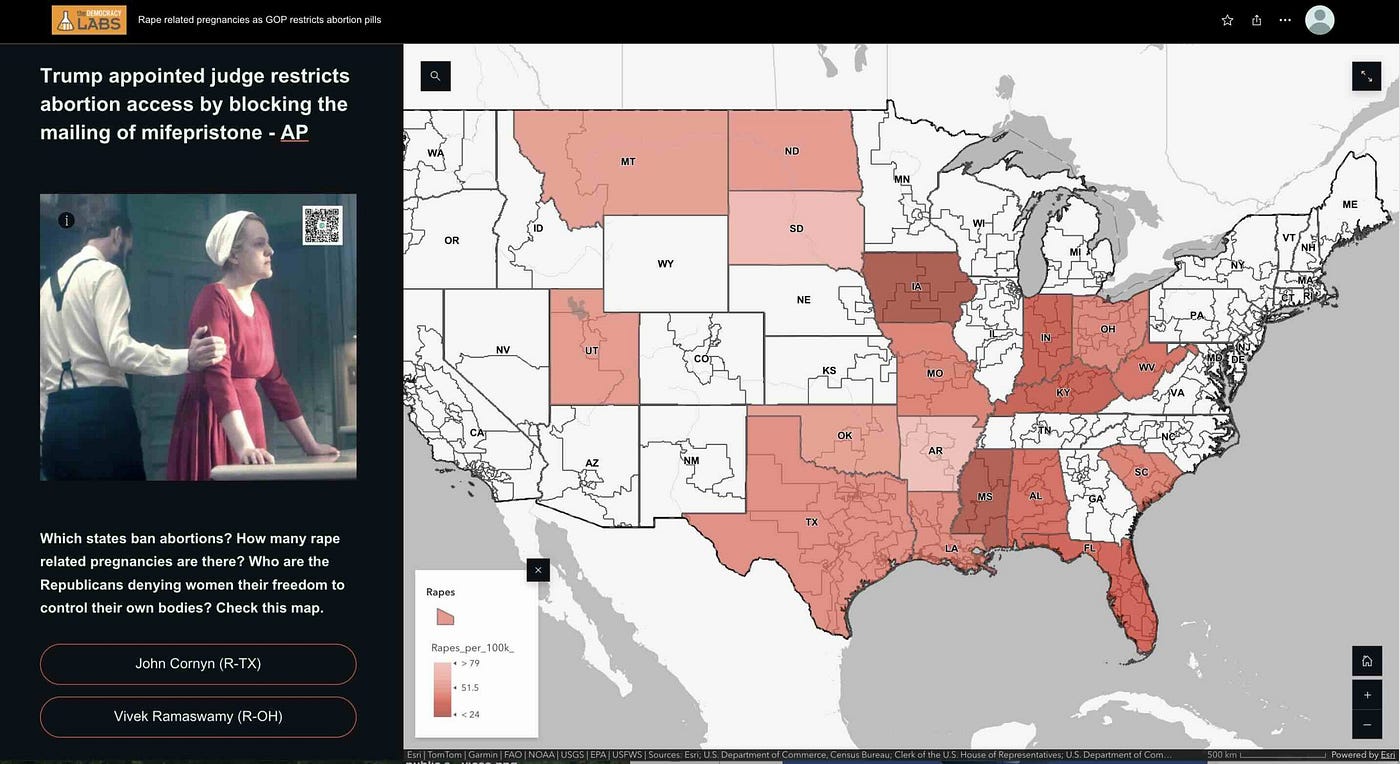Viewport: 1400px width, 764px height.
Task: Select Georgia labeled GA on map
Action: 1095,499
